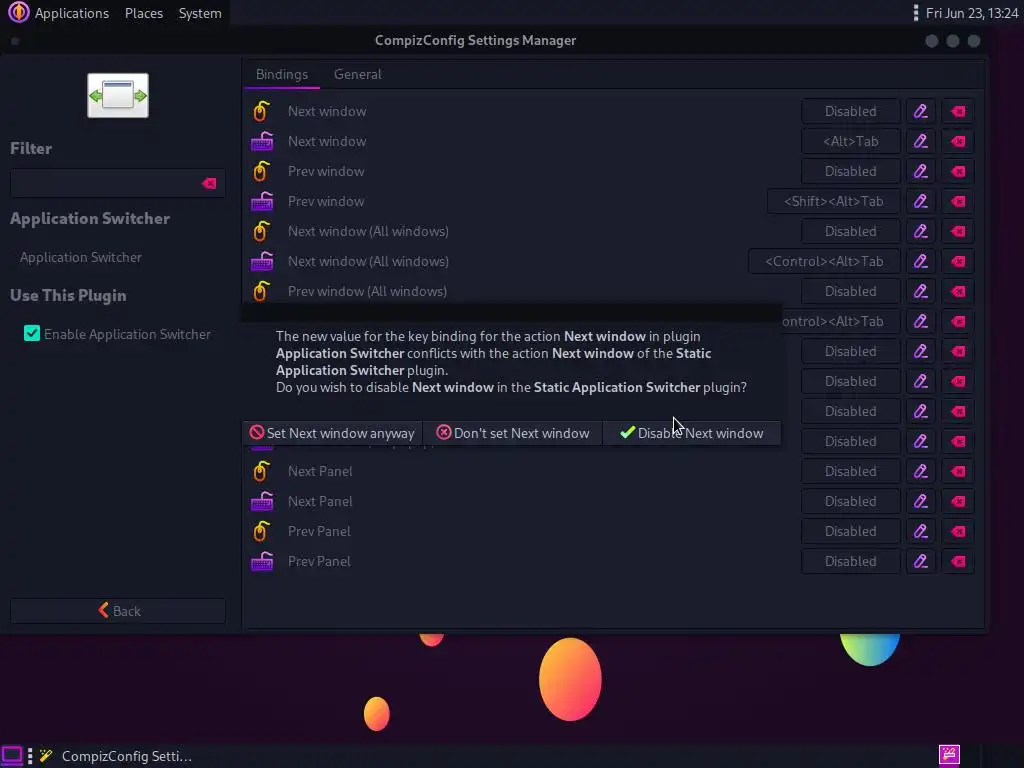Screen dimensions: 1024x768
Task: Click Disabled value for Next window mouse binding
Action: click(850, 111)
